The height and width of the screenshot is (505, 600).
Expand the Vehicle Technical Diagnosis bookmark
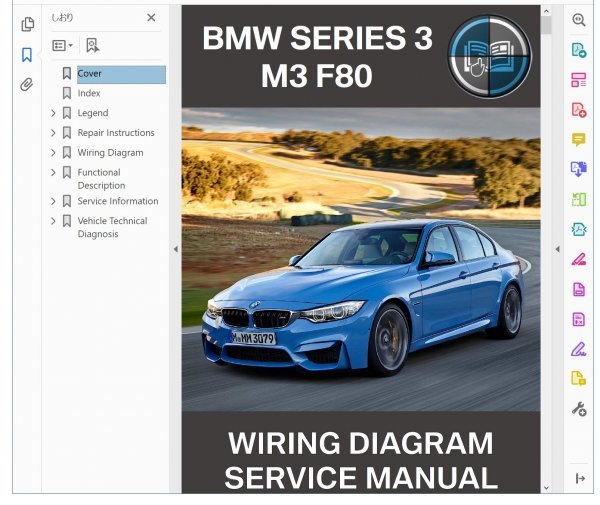pyautogui.click(x=53, y=221)
